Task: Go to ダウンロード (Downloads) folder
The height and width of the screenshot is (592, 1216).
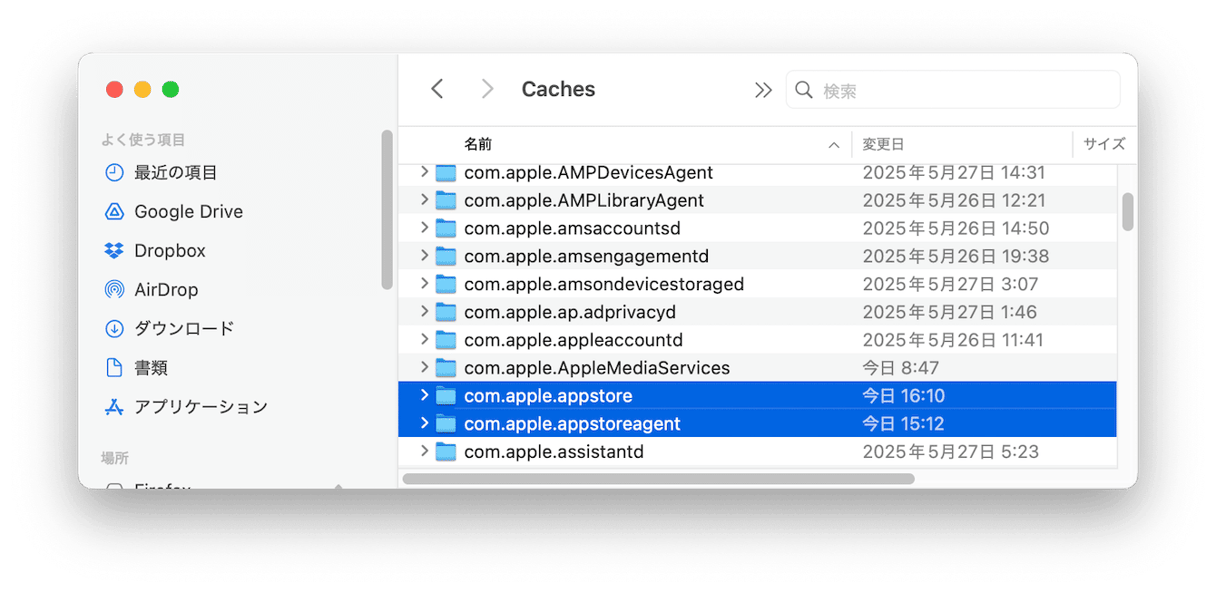Action: 184,329
